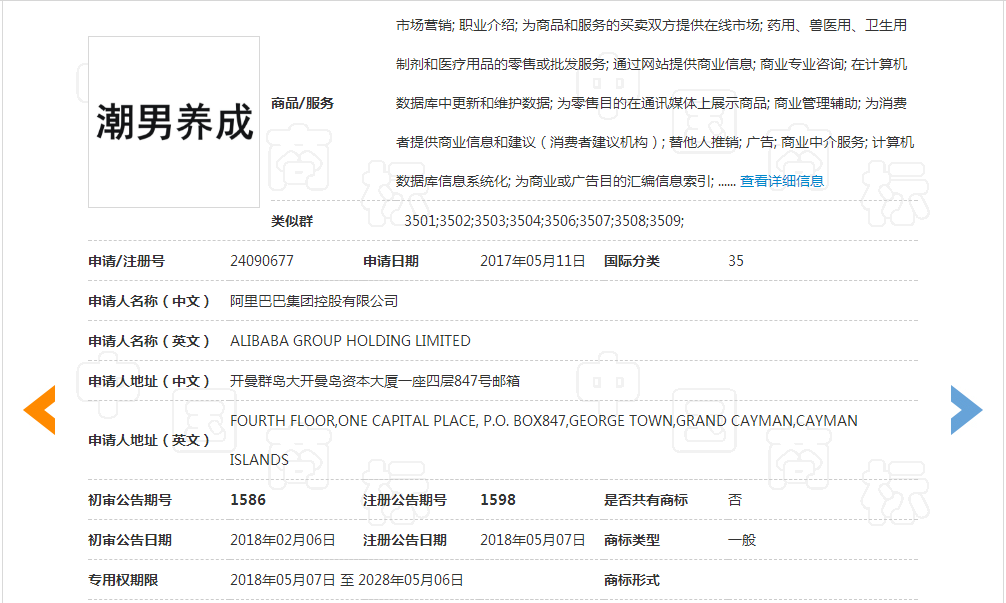Click the 申请/注册号 label
The width and height of the screenshot is (1006, 603).
click(126, 262)
